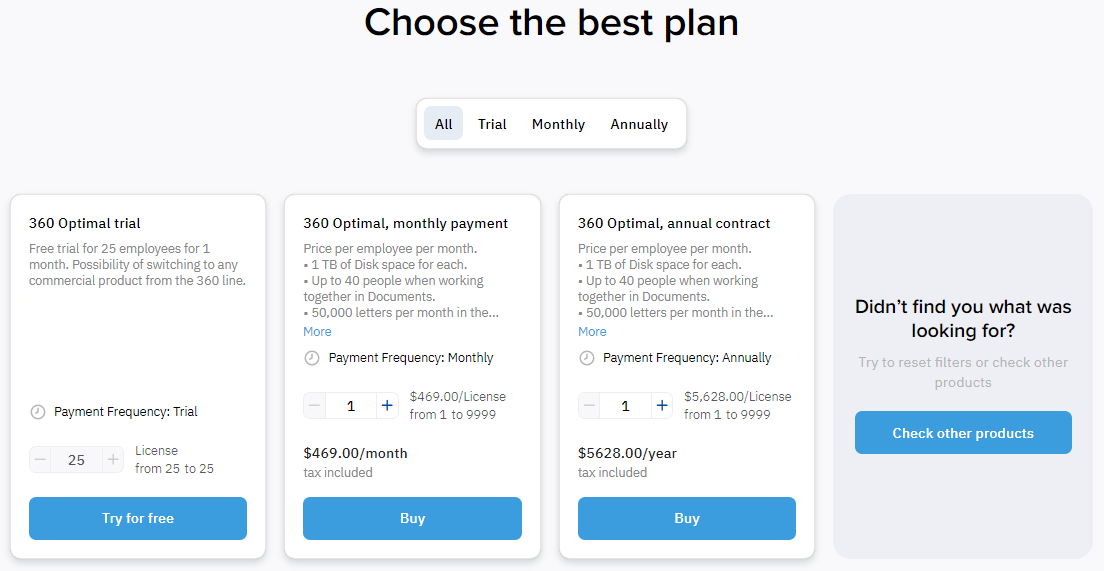Switch to the Trial filter tab
This screenshot has height=571, width=1104.
[492, 124]
